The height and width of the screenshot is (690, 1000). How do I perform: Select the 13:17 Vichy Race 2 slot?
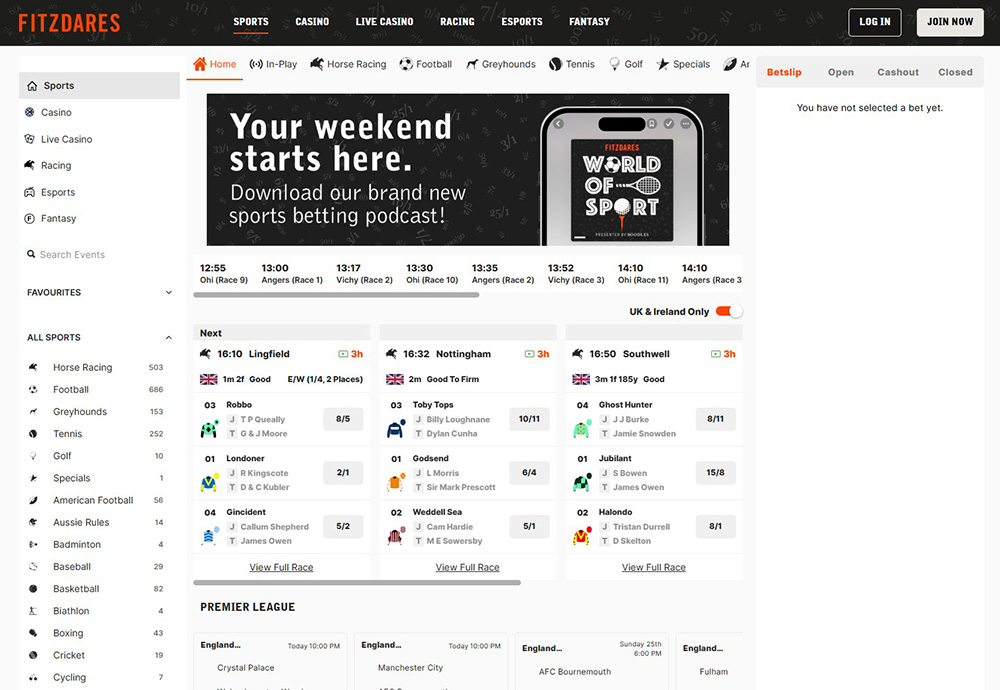(364, 274)
